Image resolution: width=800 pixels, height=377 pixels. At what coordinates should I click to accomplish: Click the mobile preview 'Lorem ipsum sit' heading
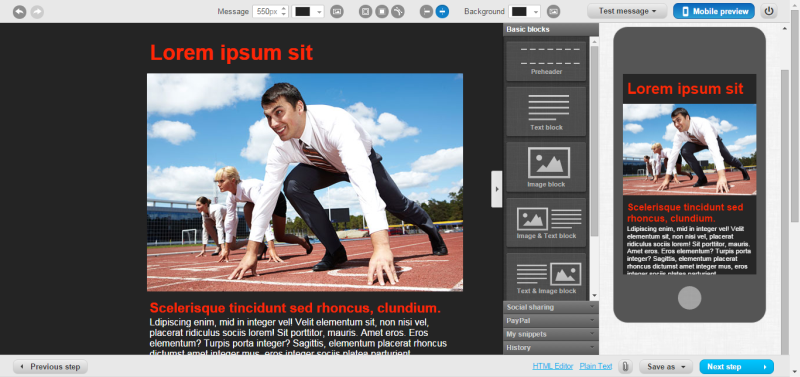tap(685, 89)
